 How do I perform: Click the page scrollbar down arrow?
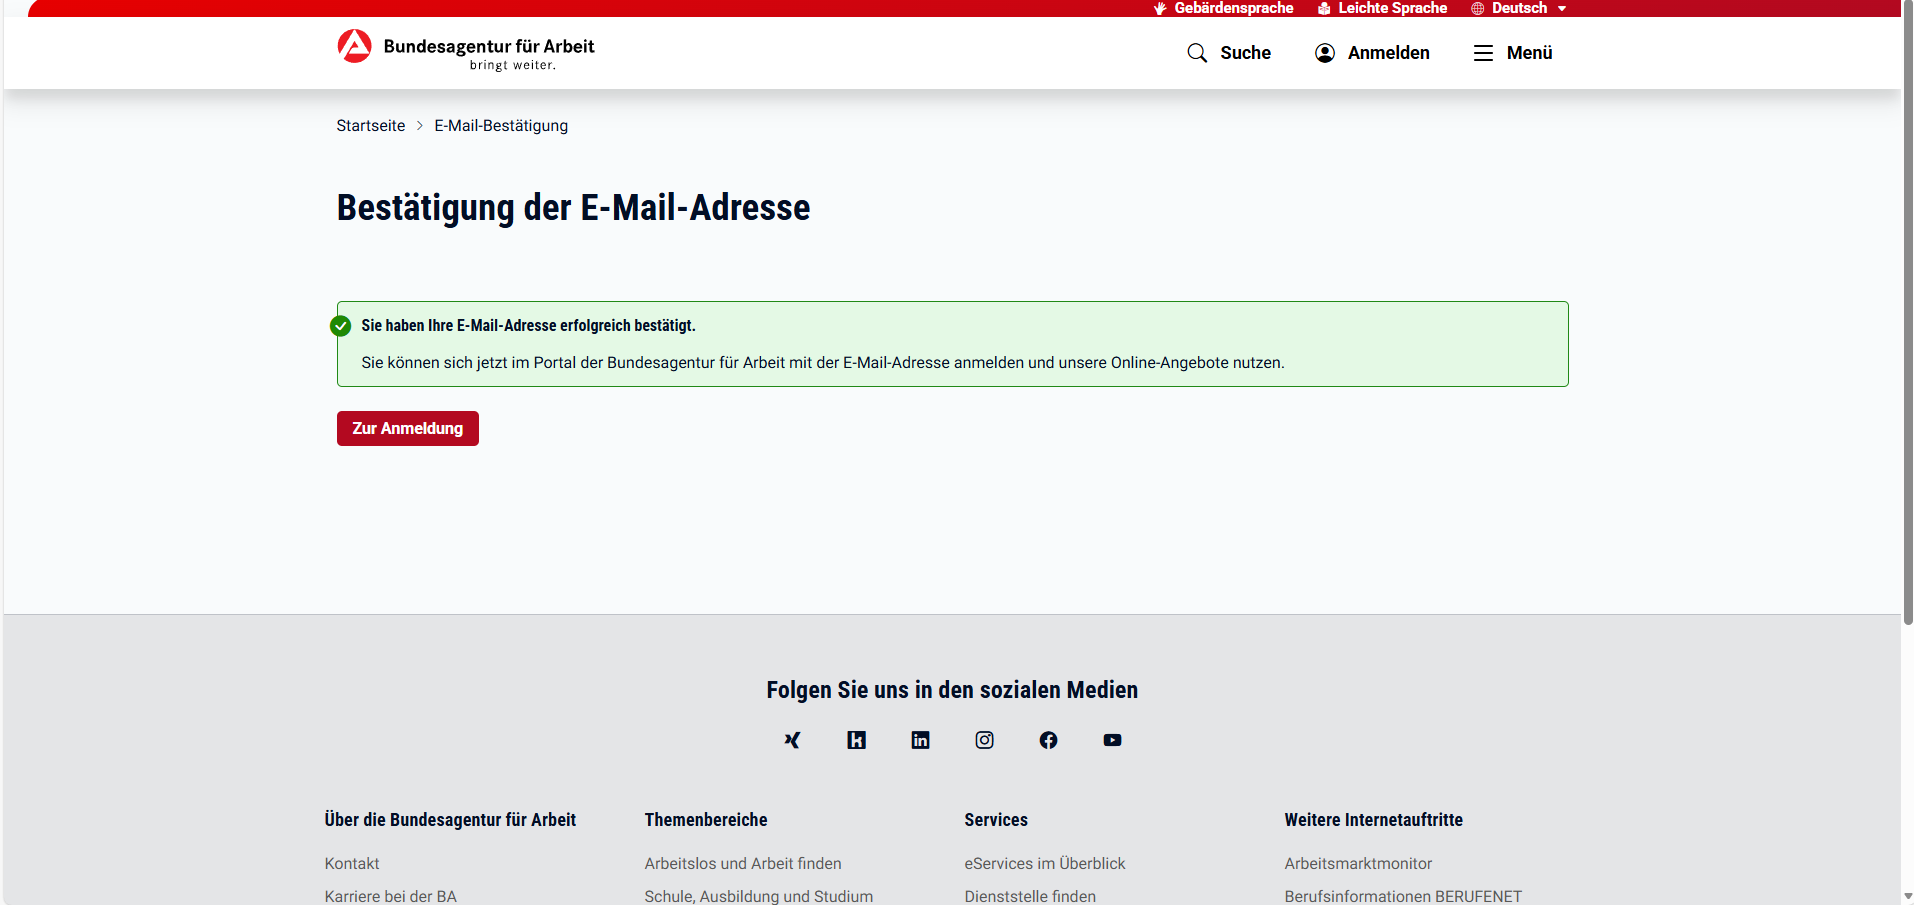point(1907,897)
